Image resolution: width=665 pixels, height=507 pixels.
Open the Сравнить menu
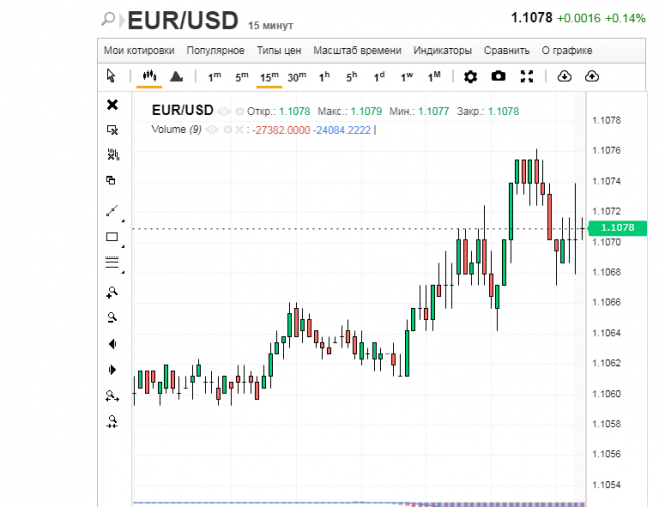pyautogui.click(x=507, y=50)
